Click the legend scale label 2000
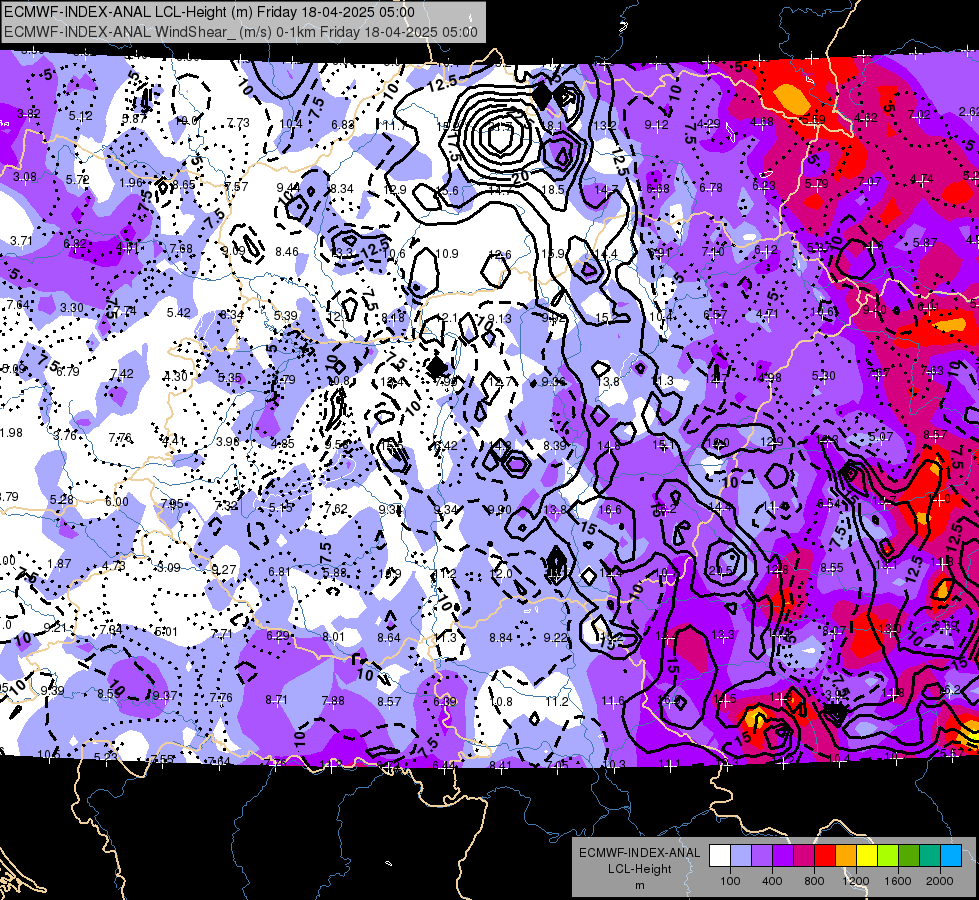Viewport: 979px width, 900px height. click(940, 881)
